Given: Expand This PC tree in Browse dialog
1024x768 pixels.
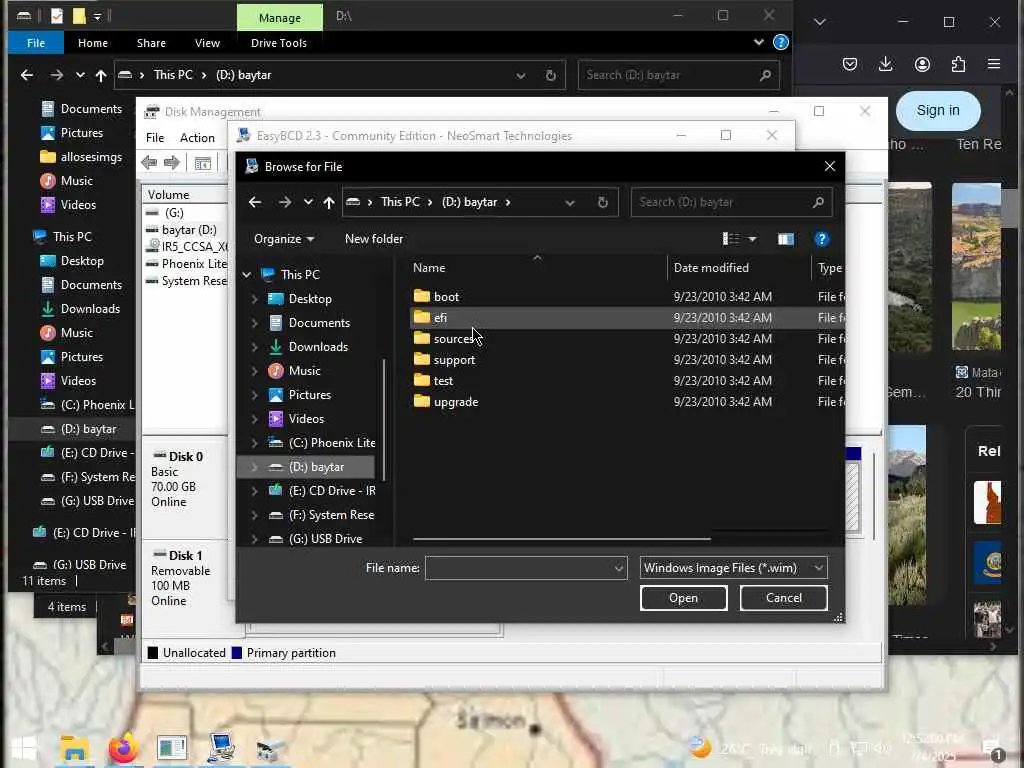Looking at the screenshot, I should [x=246, y=275].
